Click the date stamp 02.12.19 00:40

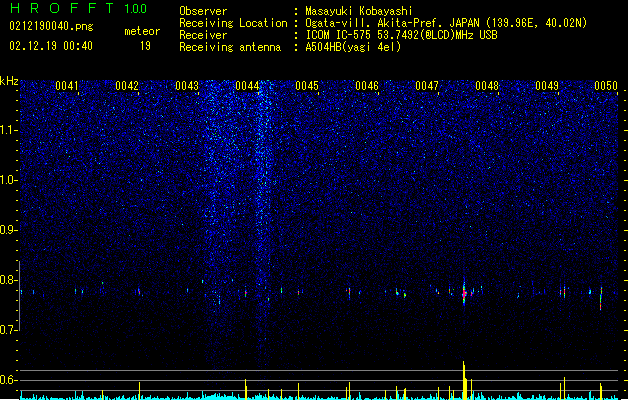pyautogui.click(x=51, y=46)
